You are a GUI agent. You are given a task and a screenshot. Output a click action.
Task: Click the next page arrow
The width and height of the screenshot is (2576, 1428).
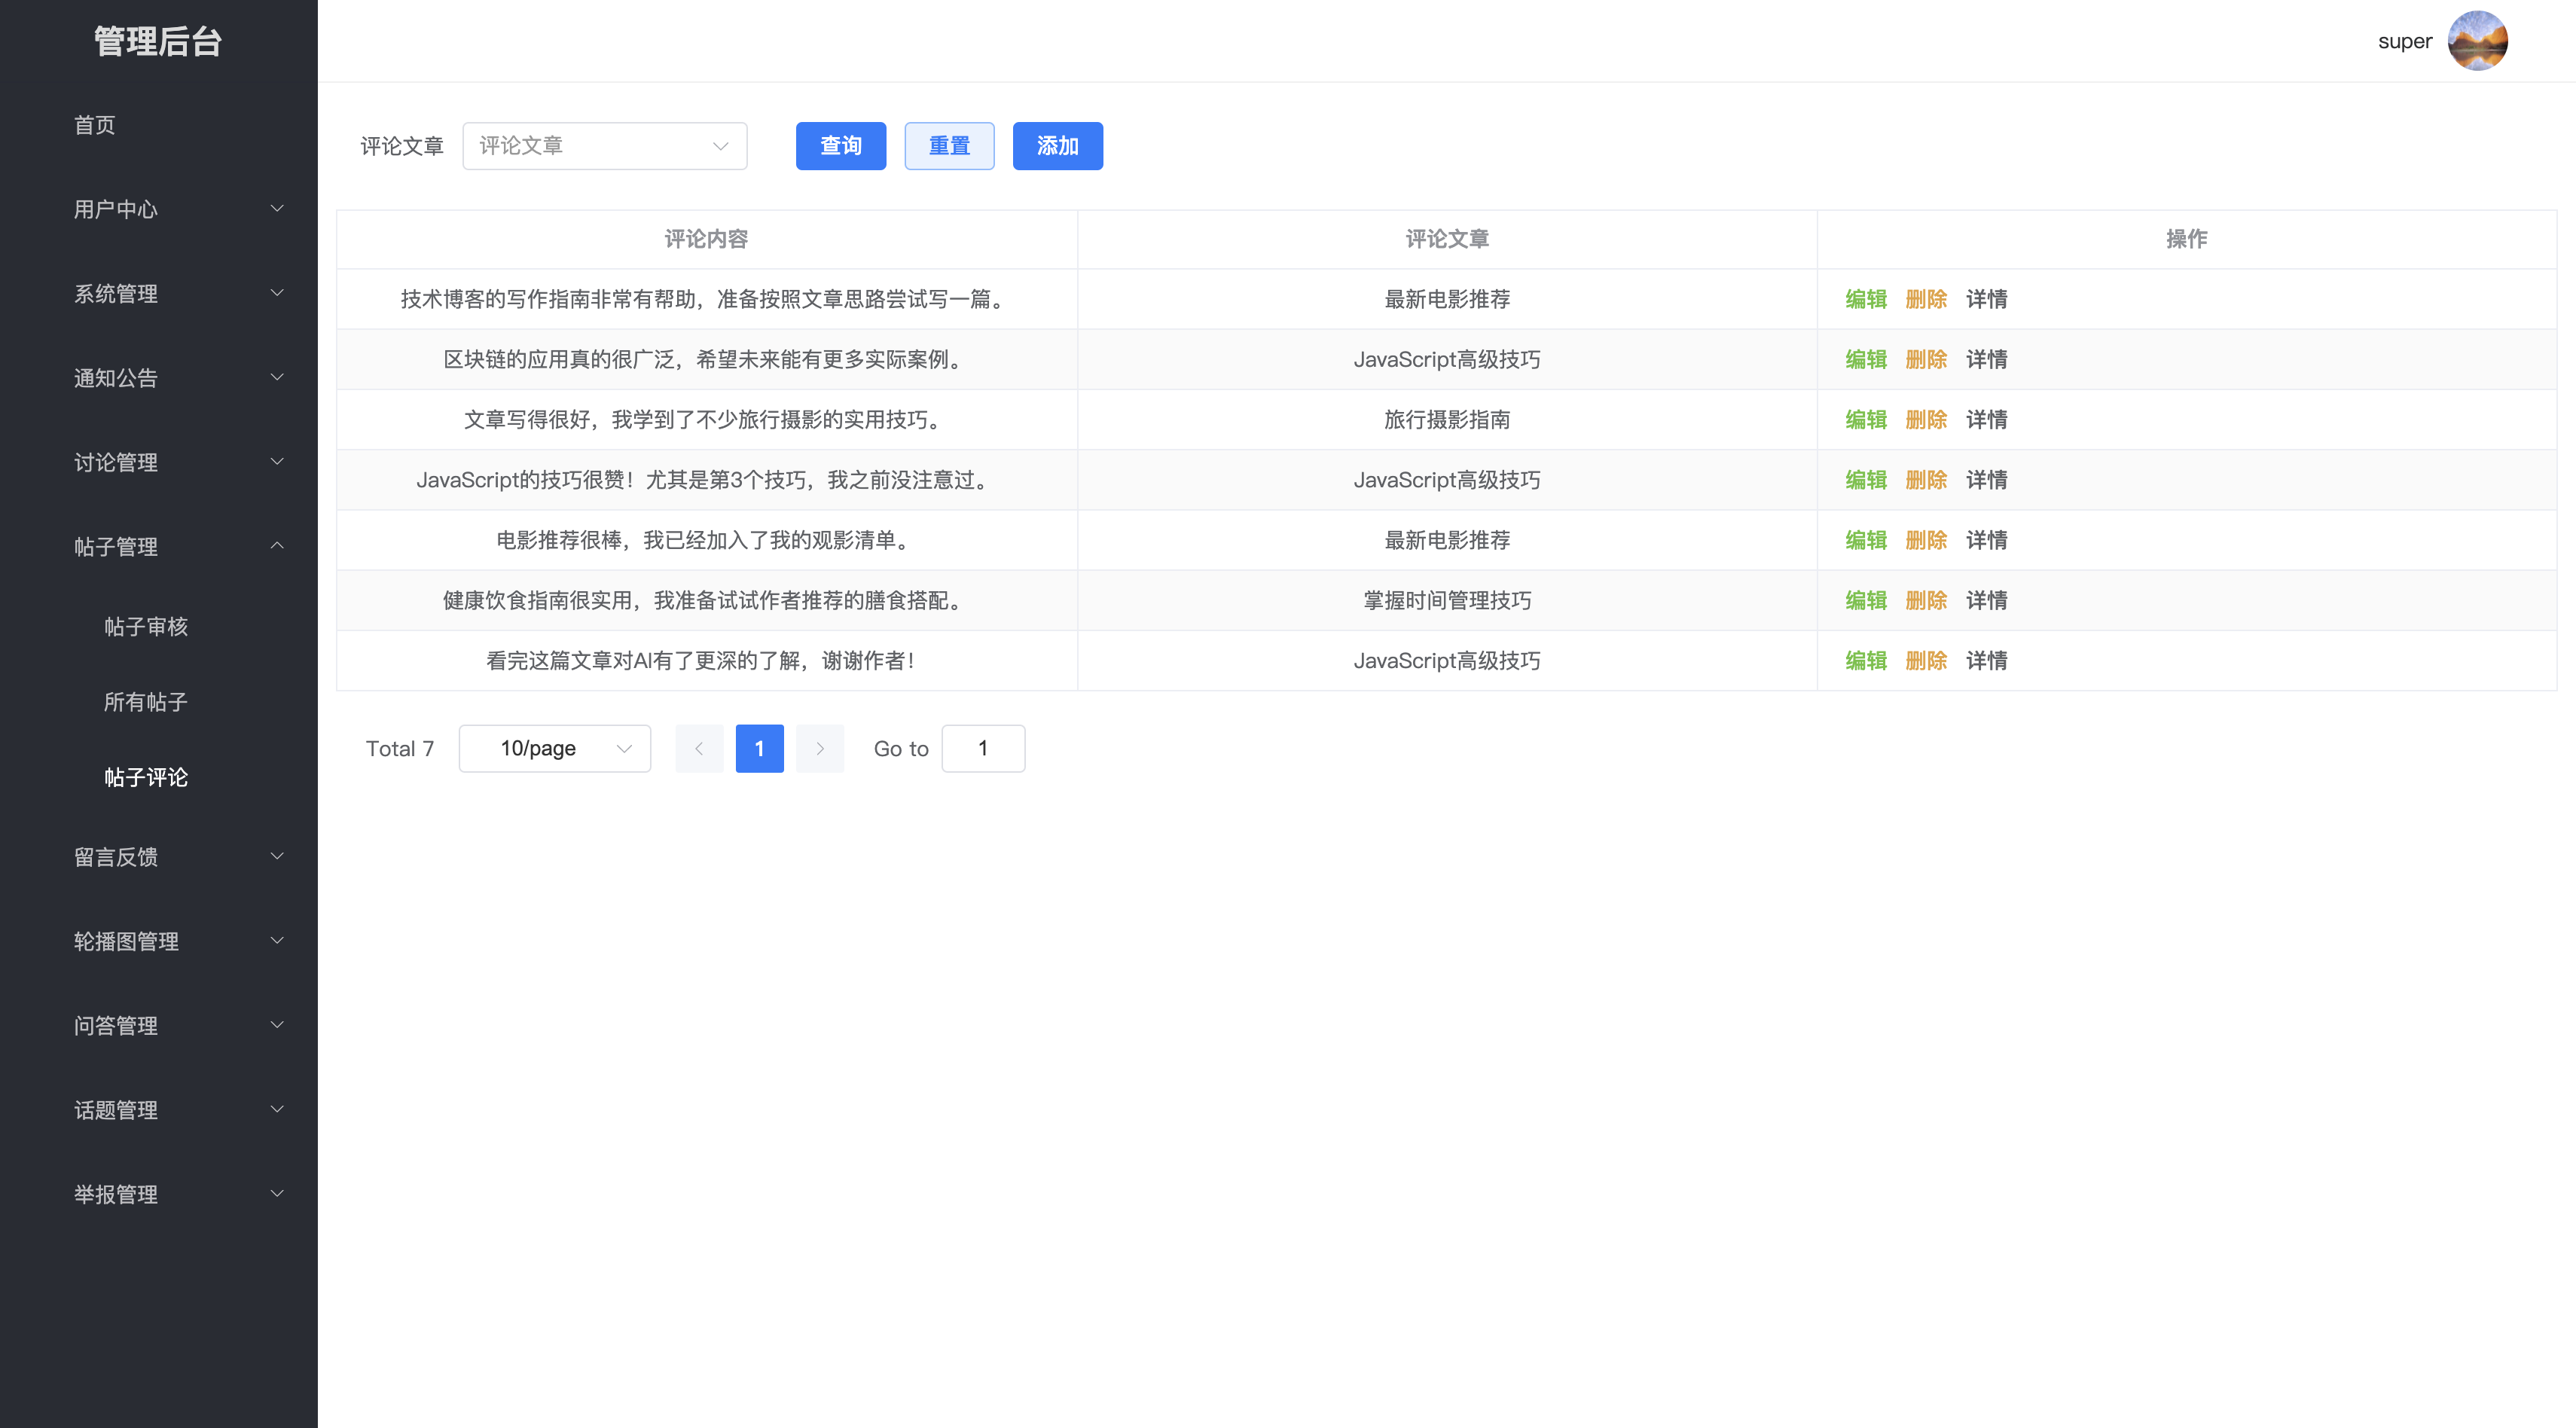[x=820, y=748]
